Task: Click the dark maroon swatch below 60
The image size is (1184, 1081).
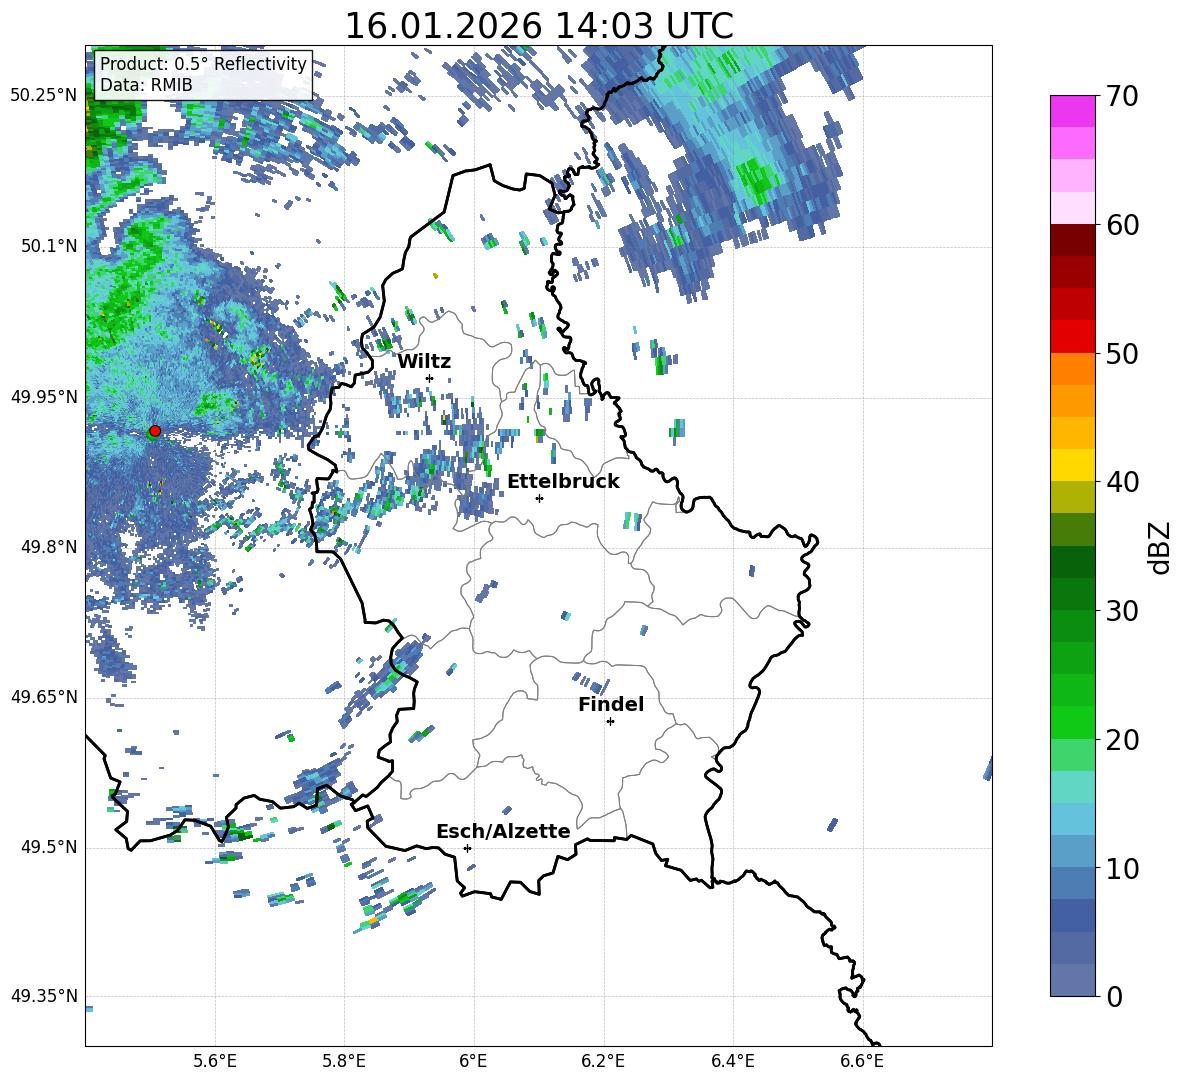Action: point(1072,240)
